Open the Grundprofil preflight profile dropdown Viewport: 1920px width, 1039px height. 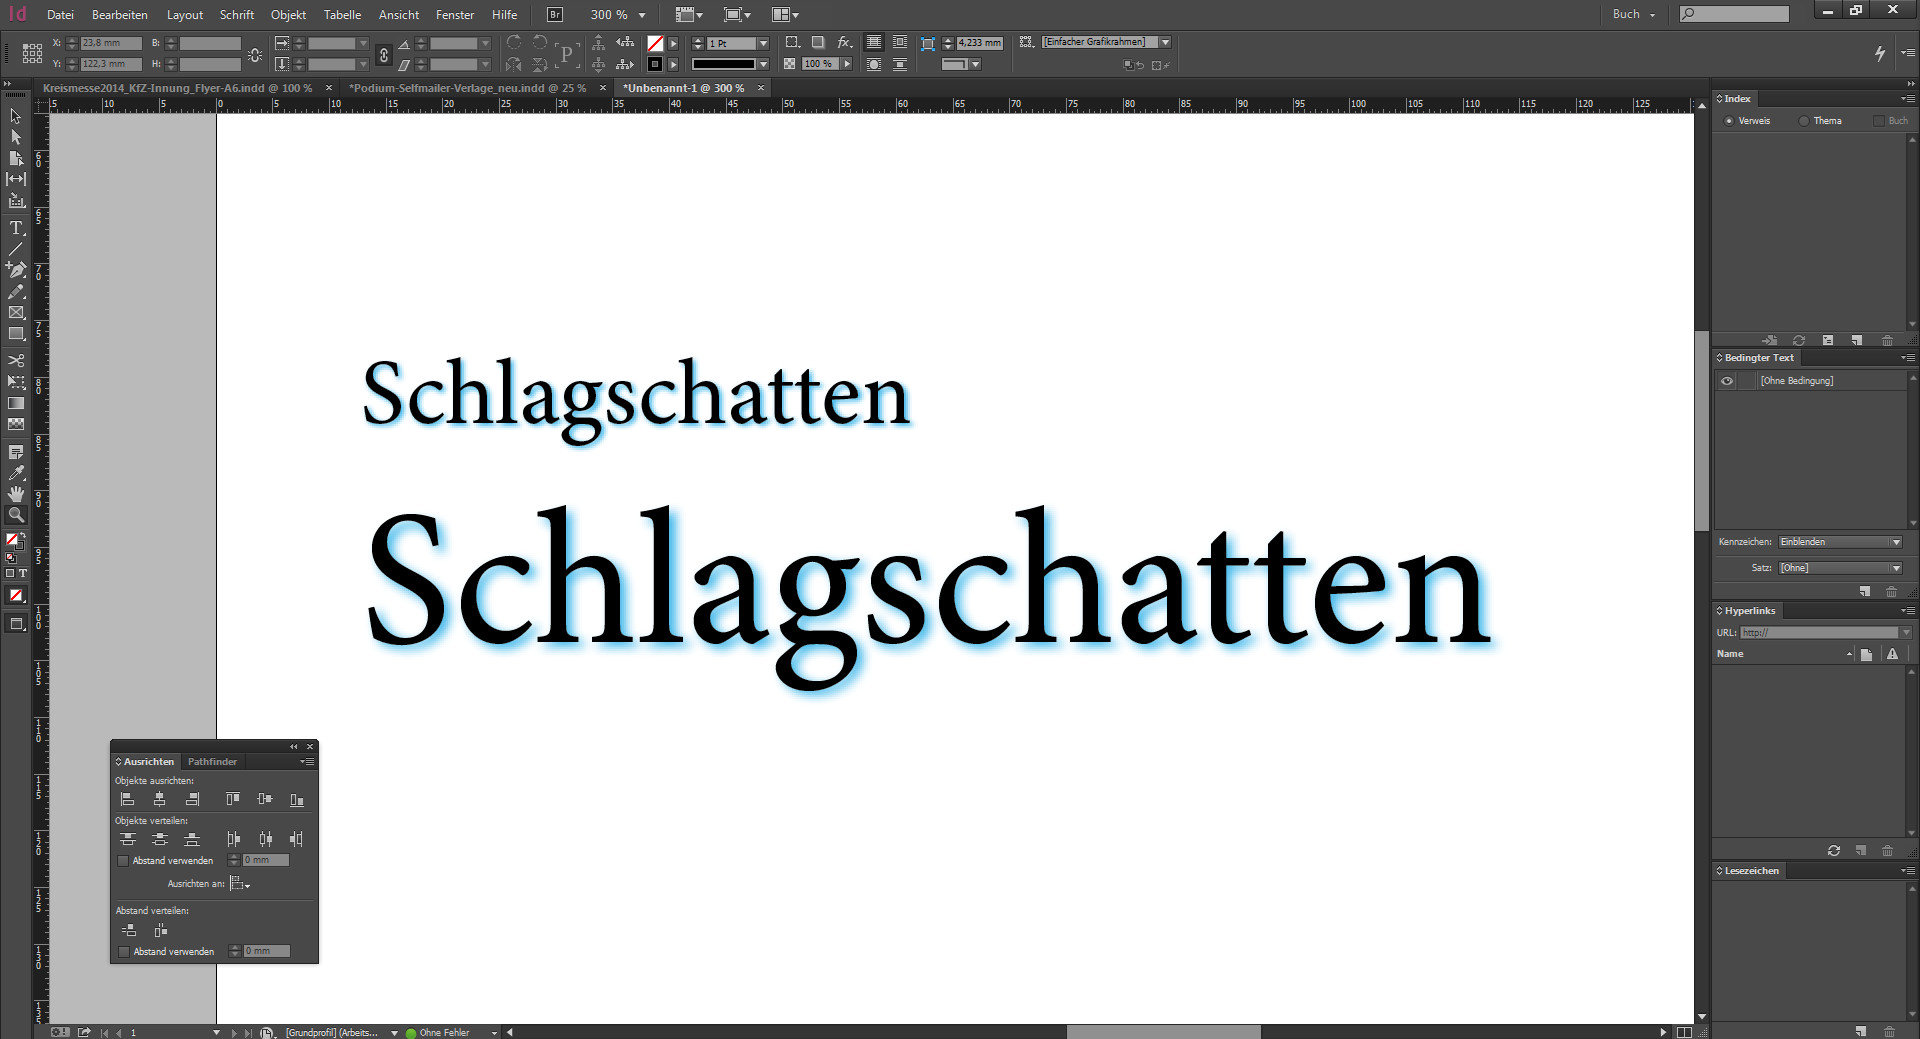[393, 1033]
